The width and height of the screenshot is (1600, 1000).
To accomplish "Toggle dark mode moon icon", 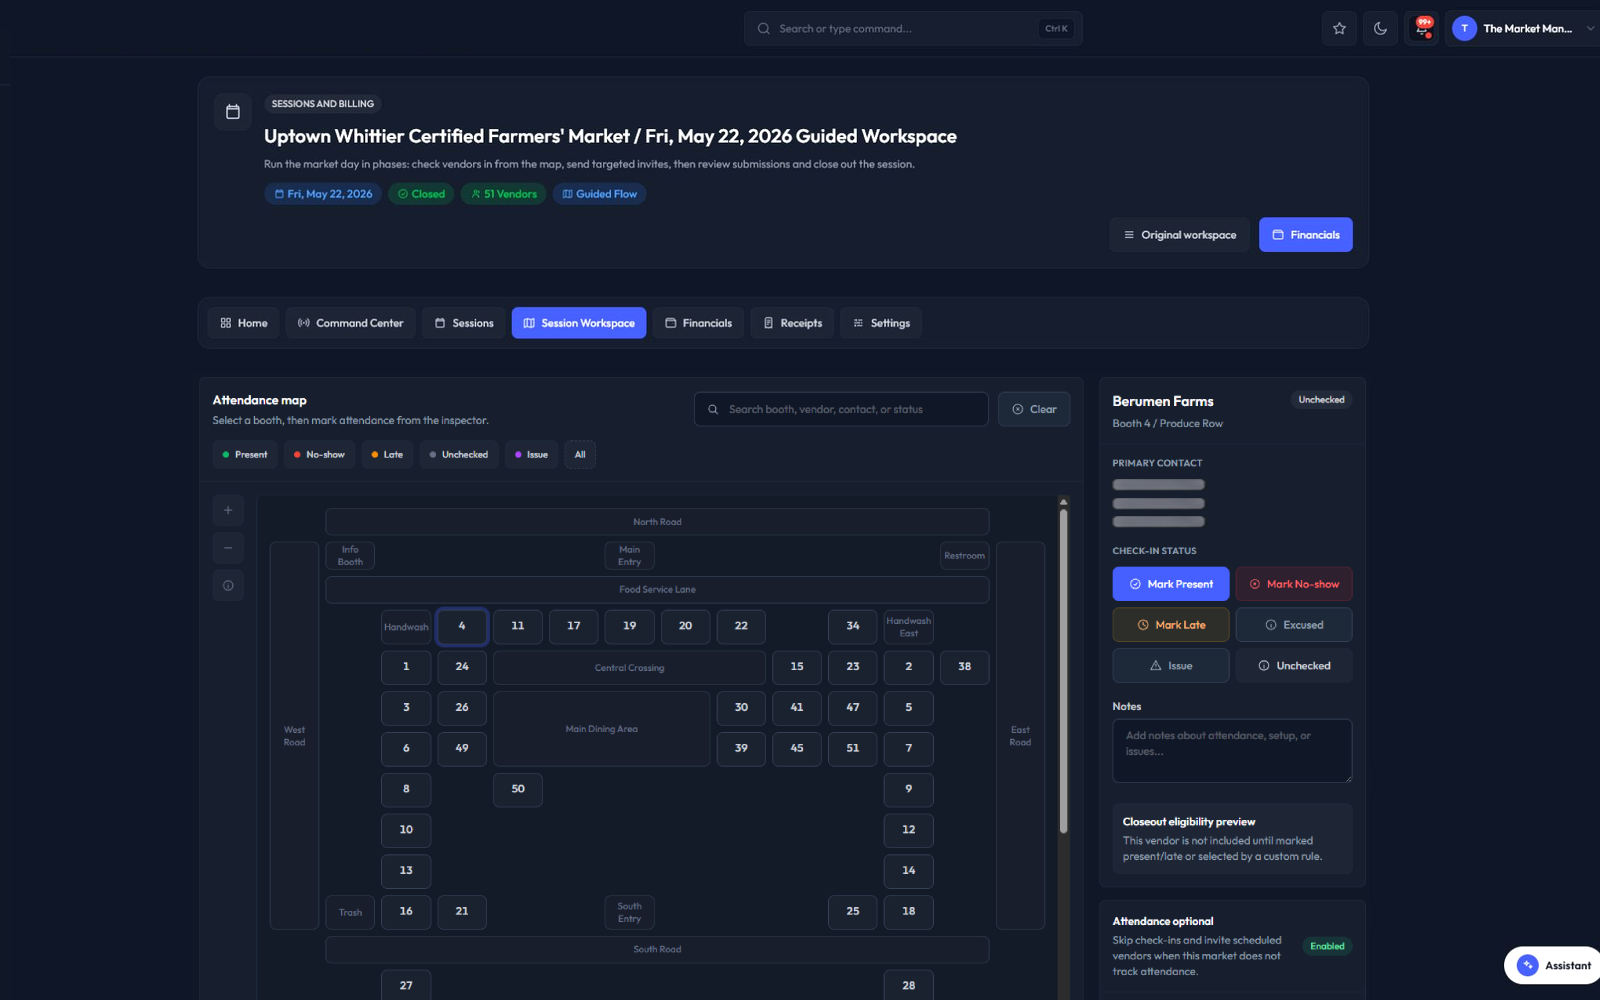I will pyautogui.click(x=1380, y=29).
